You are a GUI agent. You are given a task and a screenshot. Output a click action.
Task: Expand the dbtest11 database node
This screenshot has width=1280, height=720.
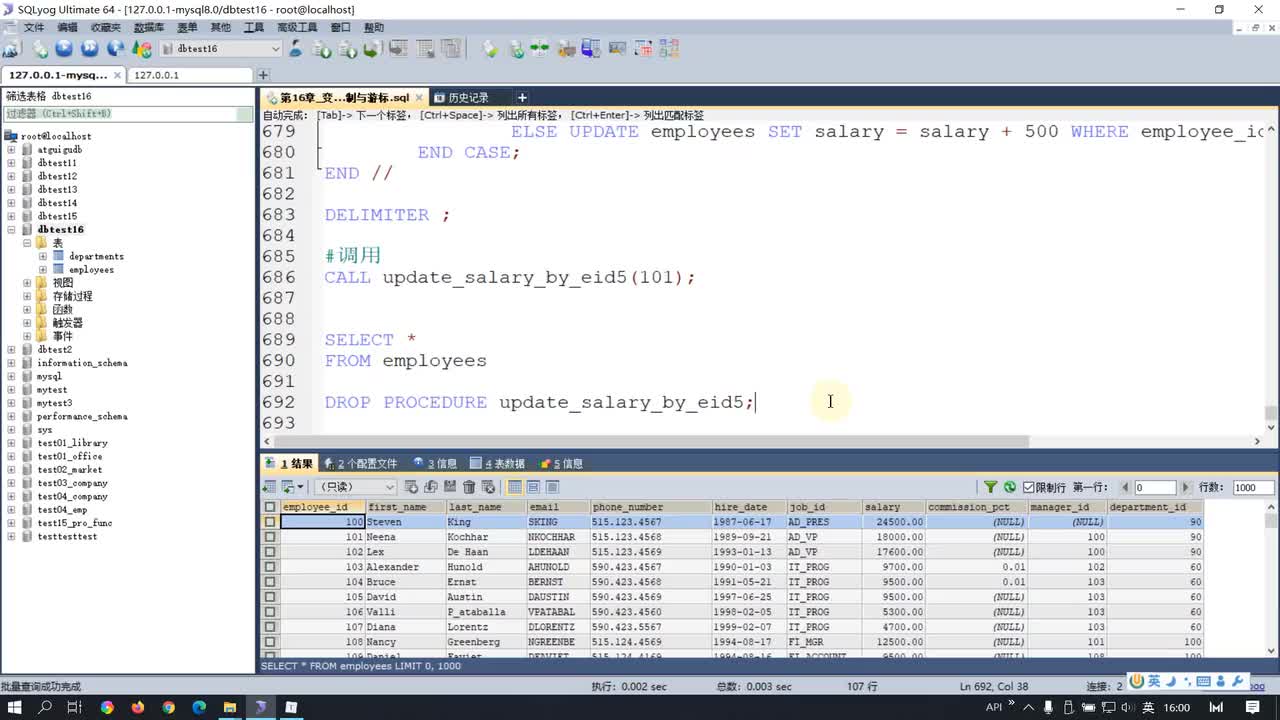12,163
